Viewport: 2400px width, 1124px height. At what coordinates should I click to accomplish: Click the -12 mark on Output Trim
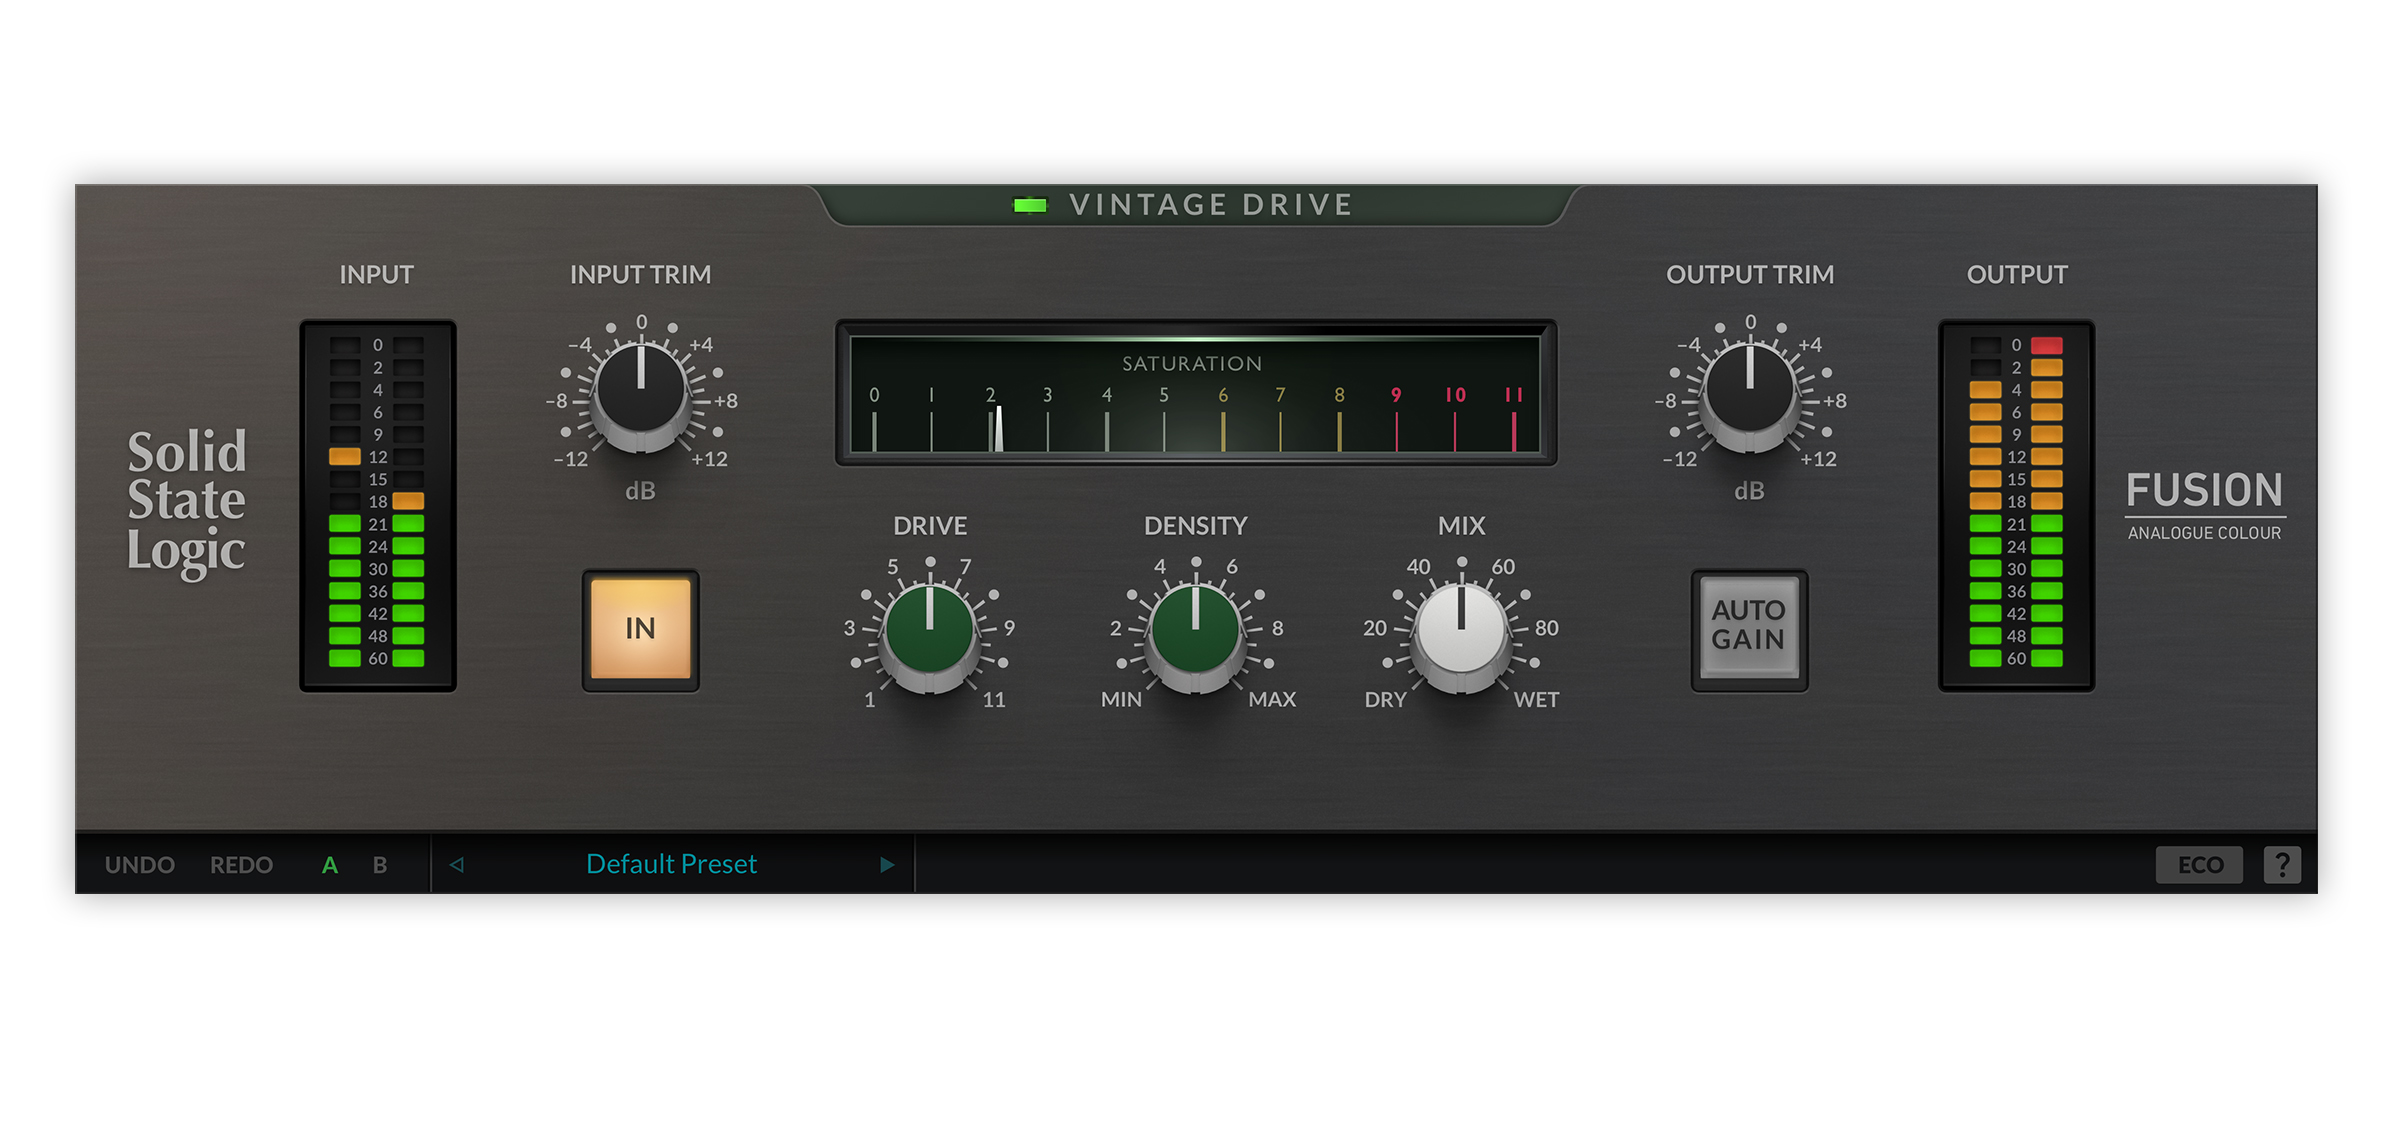[x=1680, y=460]
